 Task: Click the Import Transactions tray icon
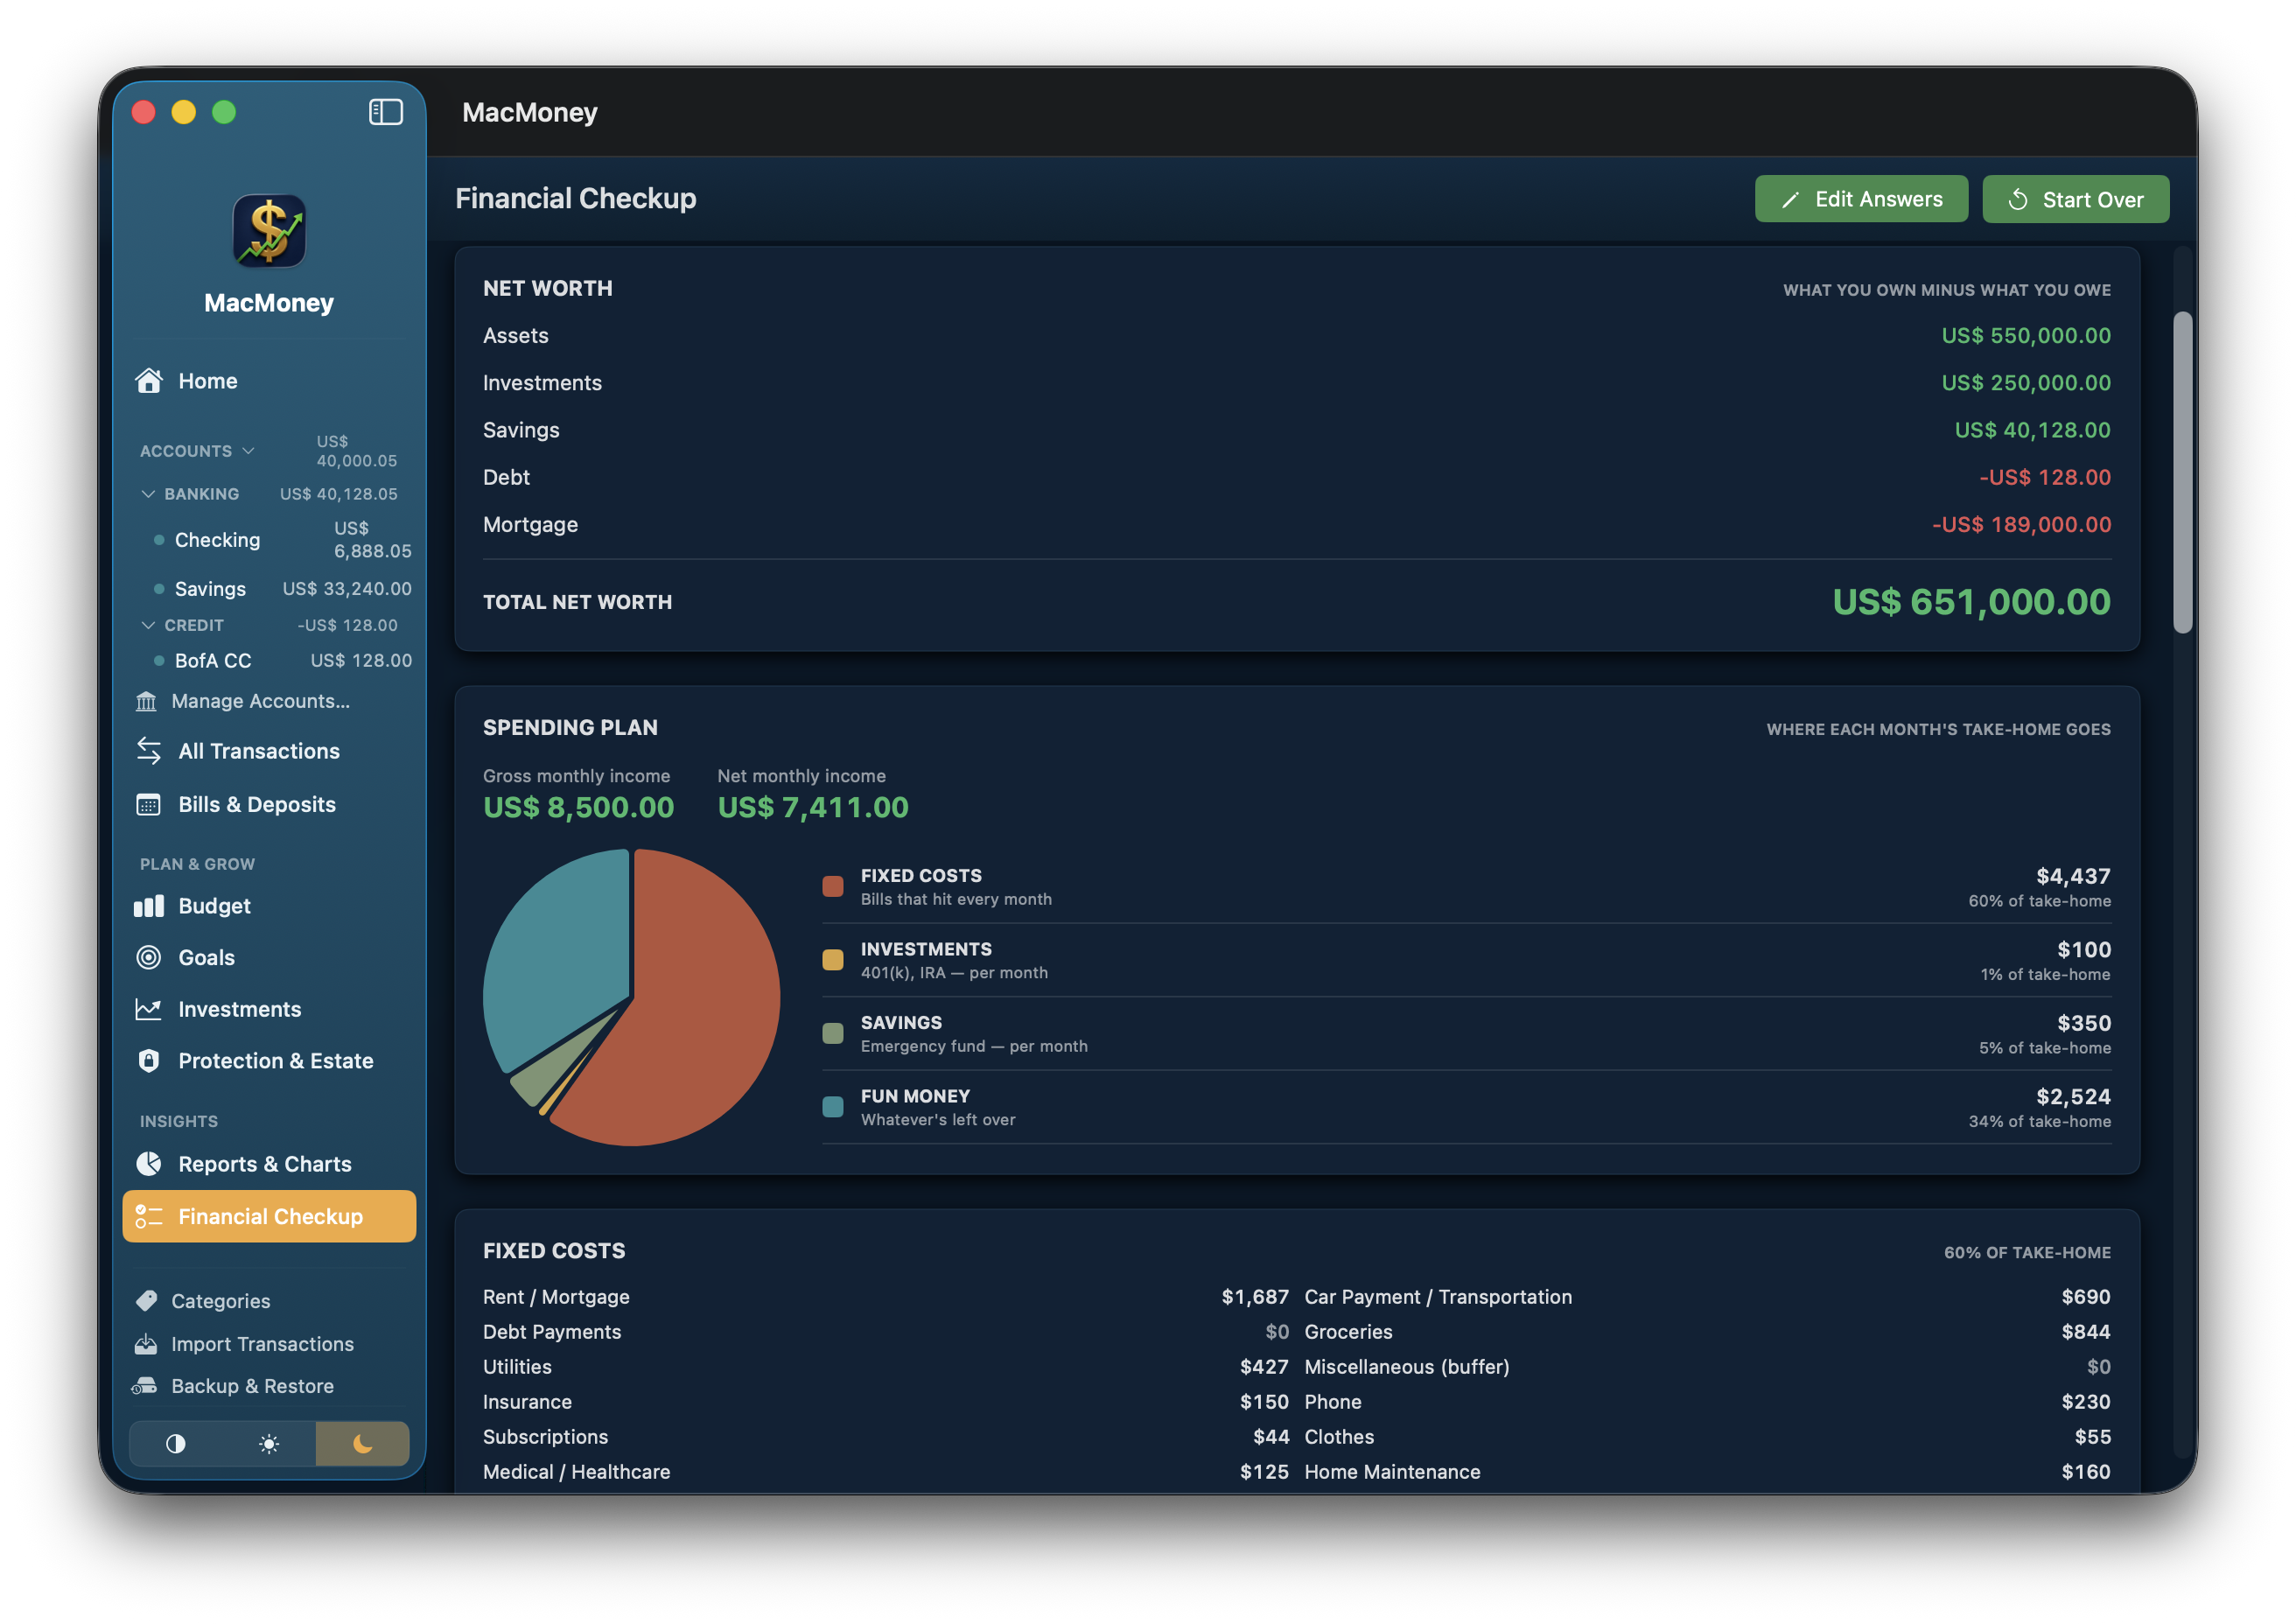tap(146, 1343)
